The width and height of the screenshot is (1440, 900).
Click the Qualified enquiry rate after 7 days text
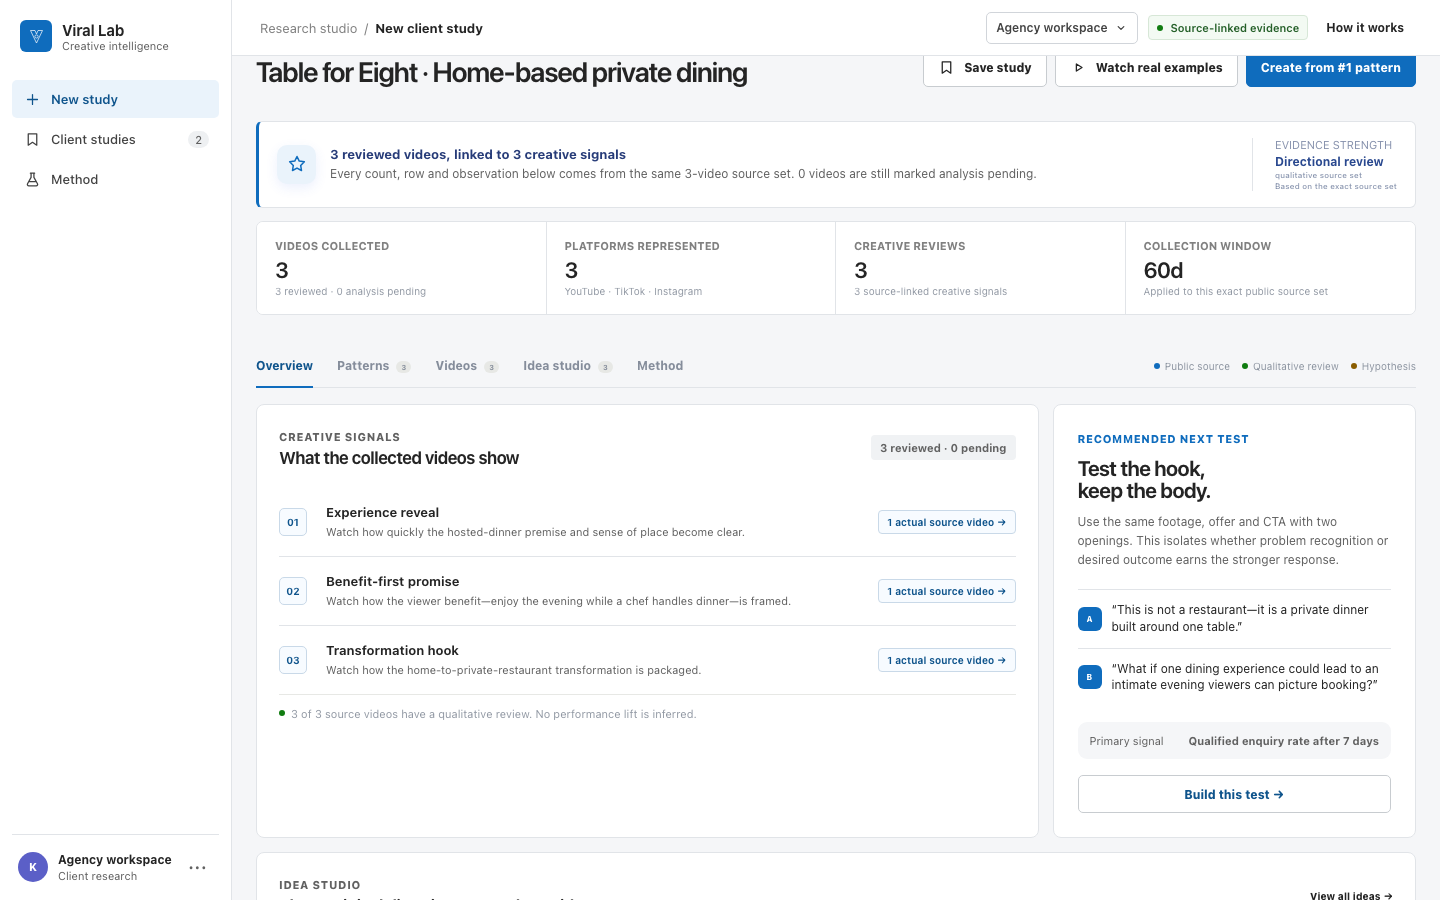1283,741
